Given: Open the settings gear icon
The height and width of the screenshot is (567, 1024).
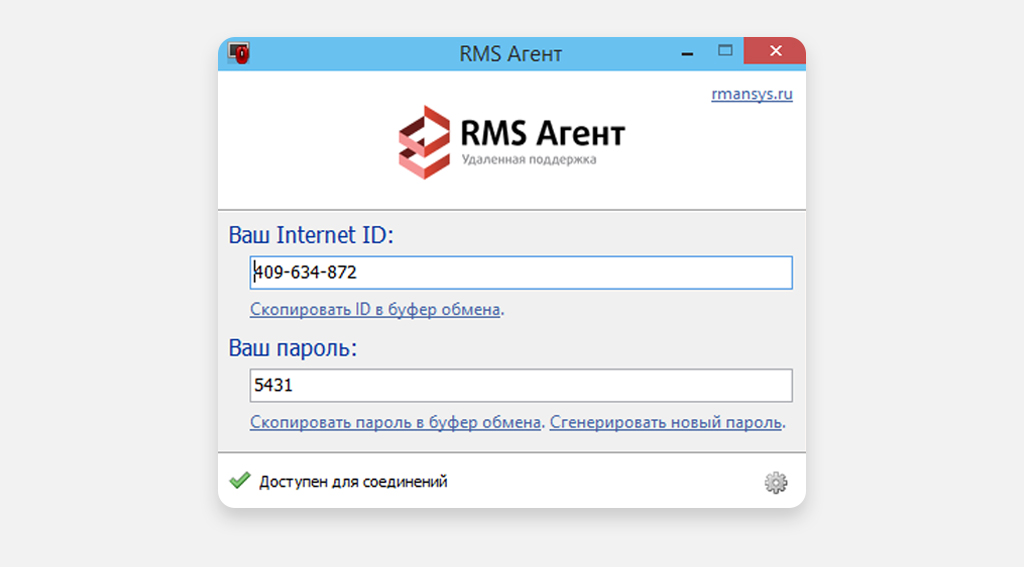Looking at the screenshot, I should point(776,482).
